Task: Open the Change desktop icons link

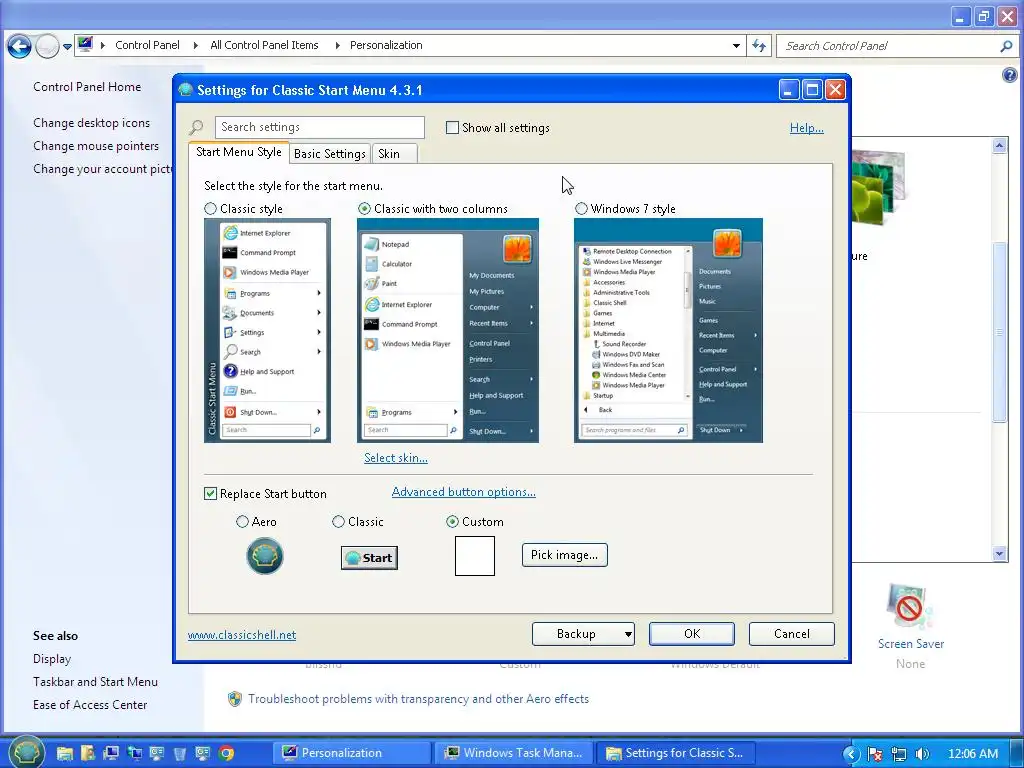Action: (91, 123)
